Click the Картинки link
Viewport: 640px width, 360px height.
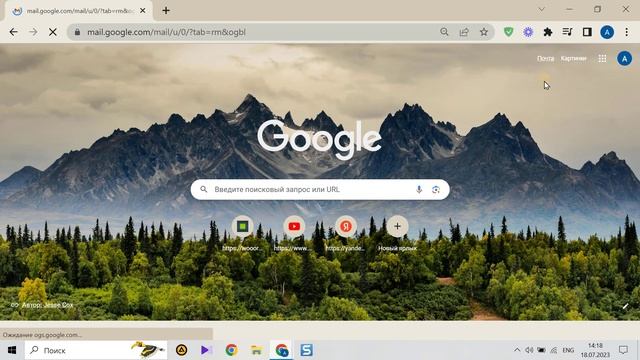[573, 58]
